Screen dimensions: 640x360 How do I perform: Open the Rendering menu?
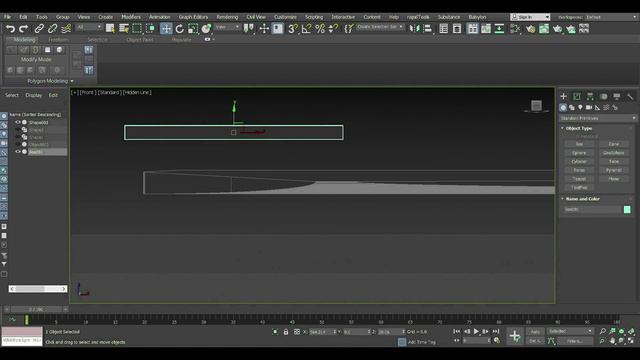[x=227, y=17]
